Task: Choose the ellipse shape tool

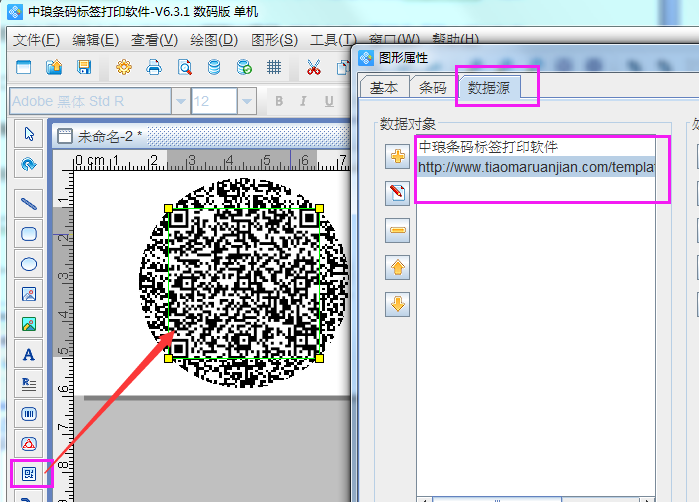Action: pyautogui.click(x=29, y=264)
